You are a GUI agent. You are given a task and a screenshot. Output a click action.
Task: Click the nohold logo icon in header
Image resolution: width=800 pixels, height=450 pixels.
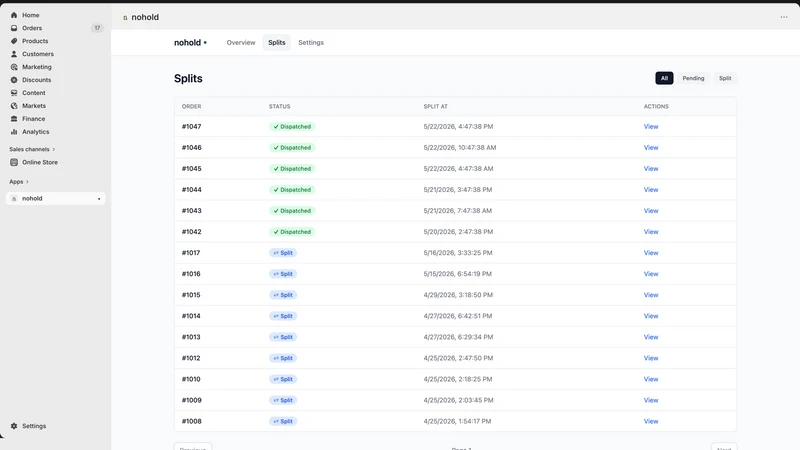125,17
